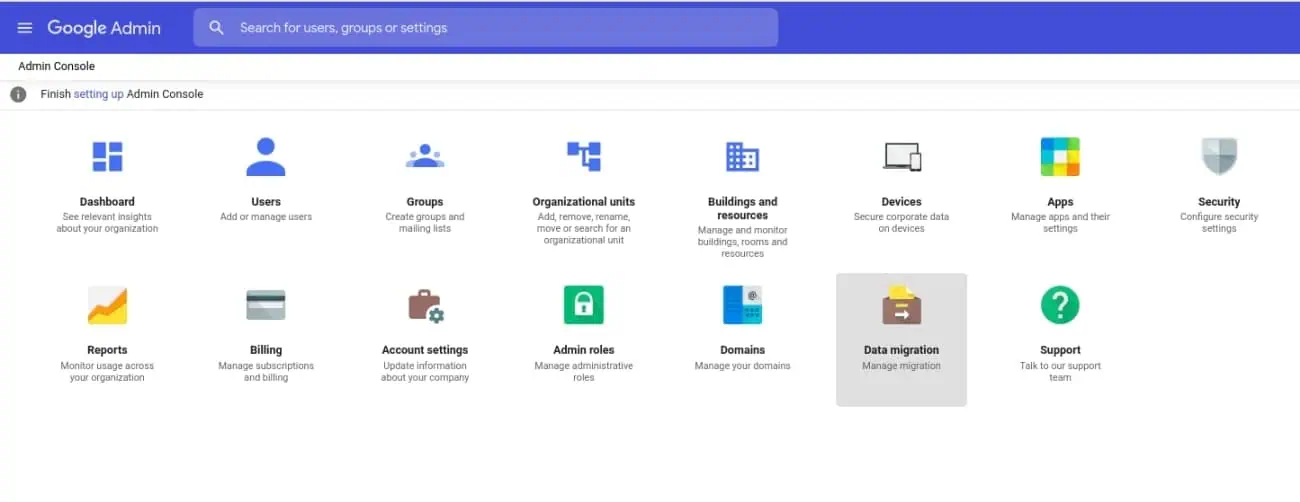Click the 'Buildings and resources' title text
1300x502 pixels.
tap(742, 208)
